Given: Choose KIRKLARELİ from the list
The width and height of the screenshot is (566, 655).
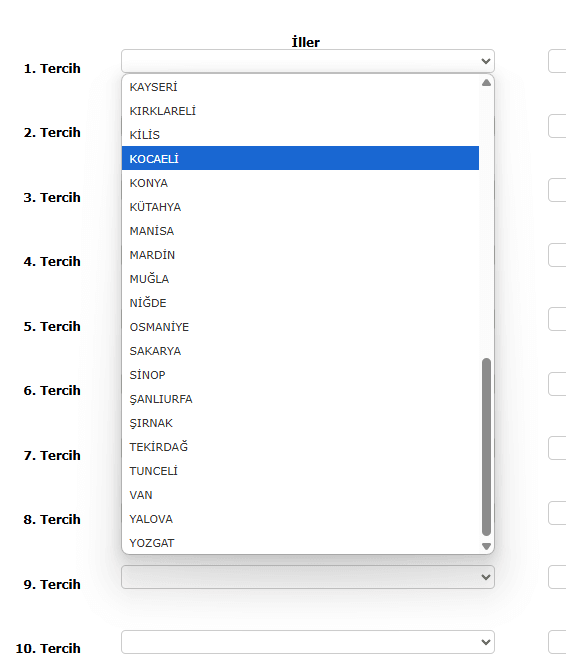Looking at the screenshot, I should point(300,110).
